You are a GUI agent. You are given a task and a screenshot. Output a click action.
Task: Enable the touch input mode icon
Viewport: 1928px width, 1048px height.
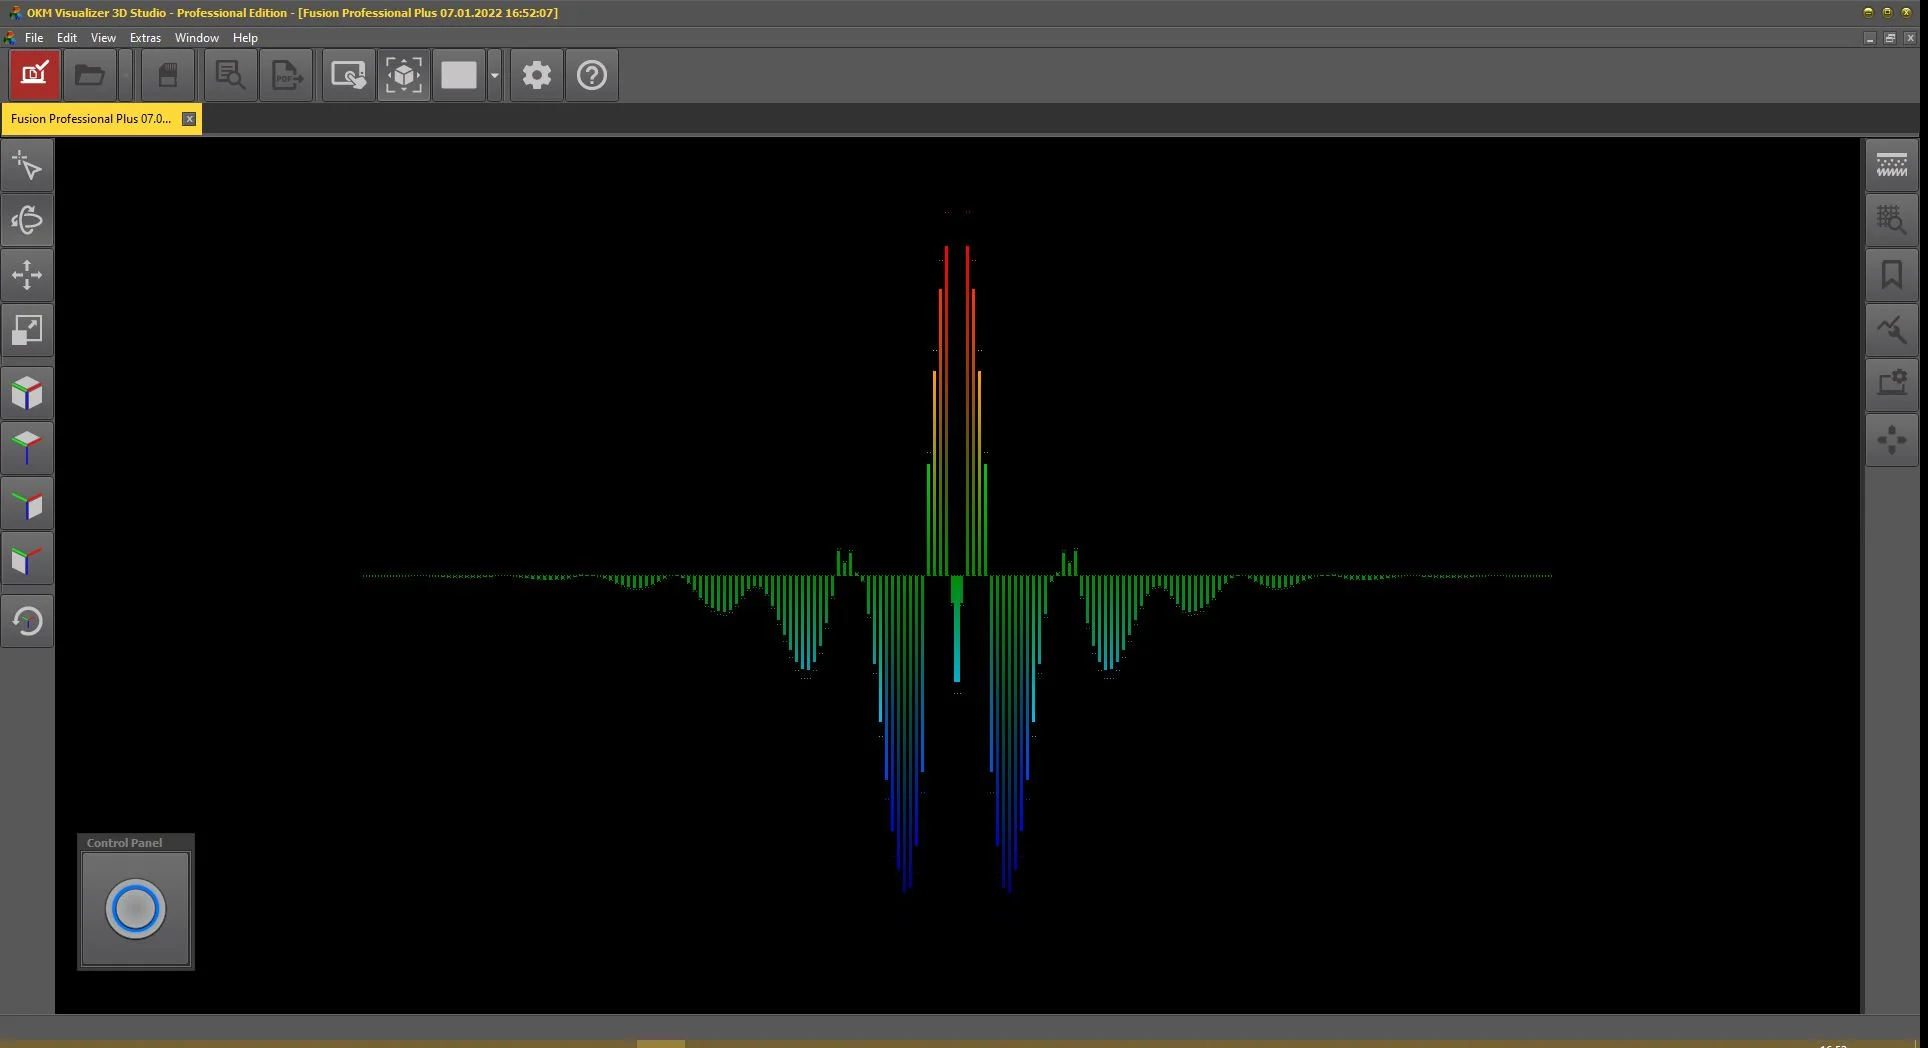point(347,75)
